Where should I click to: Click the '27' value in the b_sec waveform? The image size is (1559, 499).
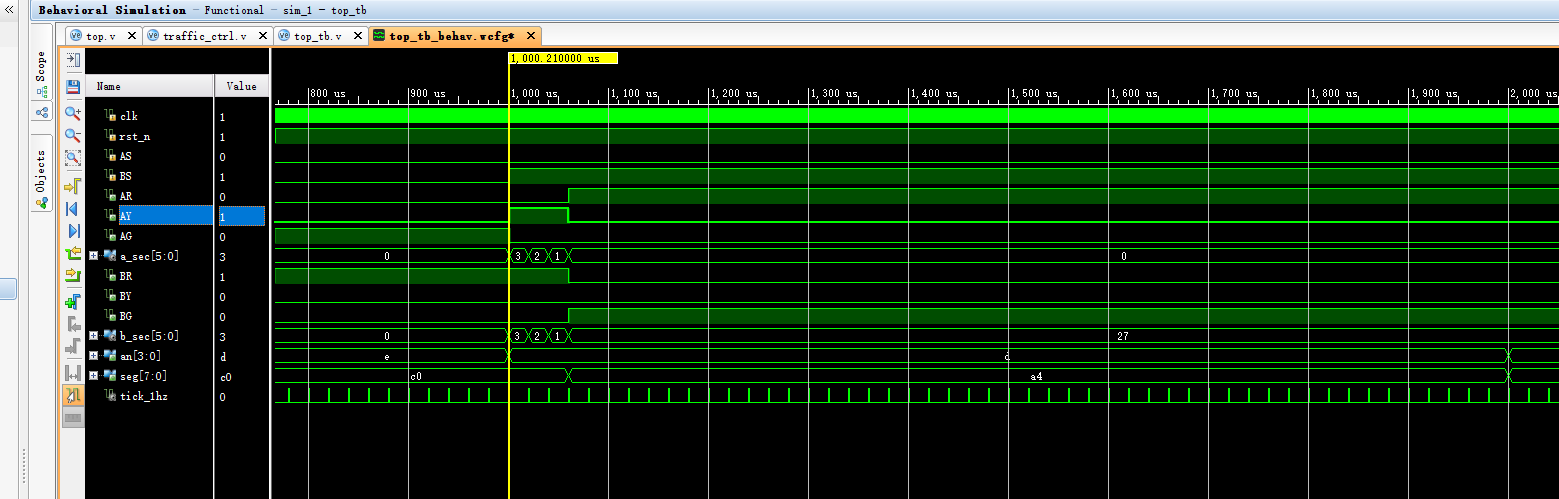tap(1123, 337)
